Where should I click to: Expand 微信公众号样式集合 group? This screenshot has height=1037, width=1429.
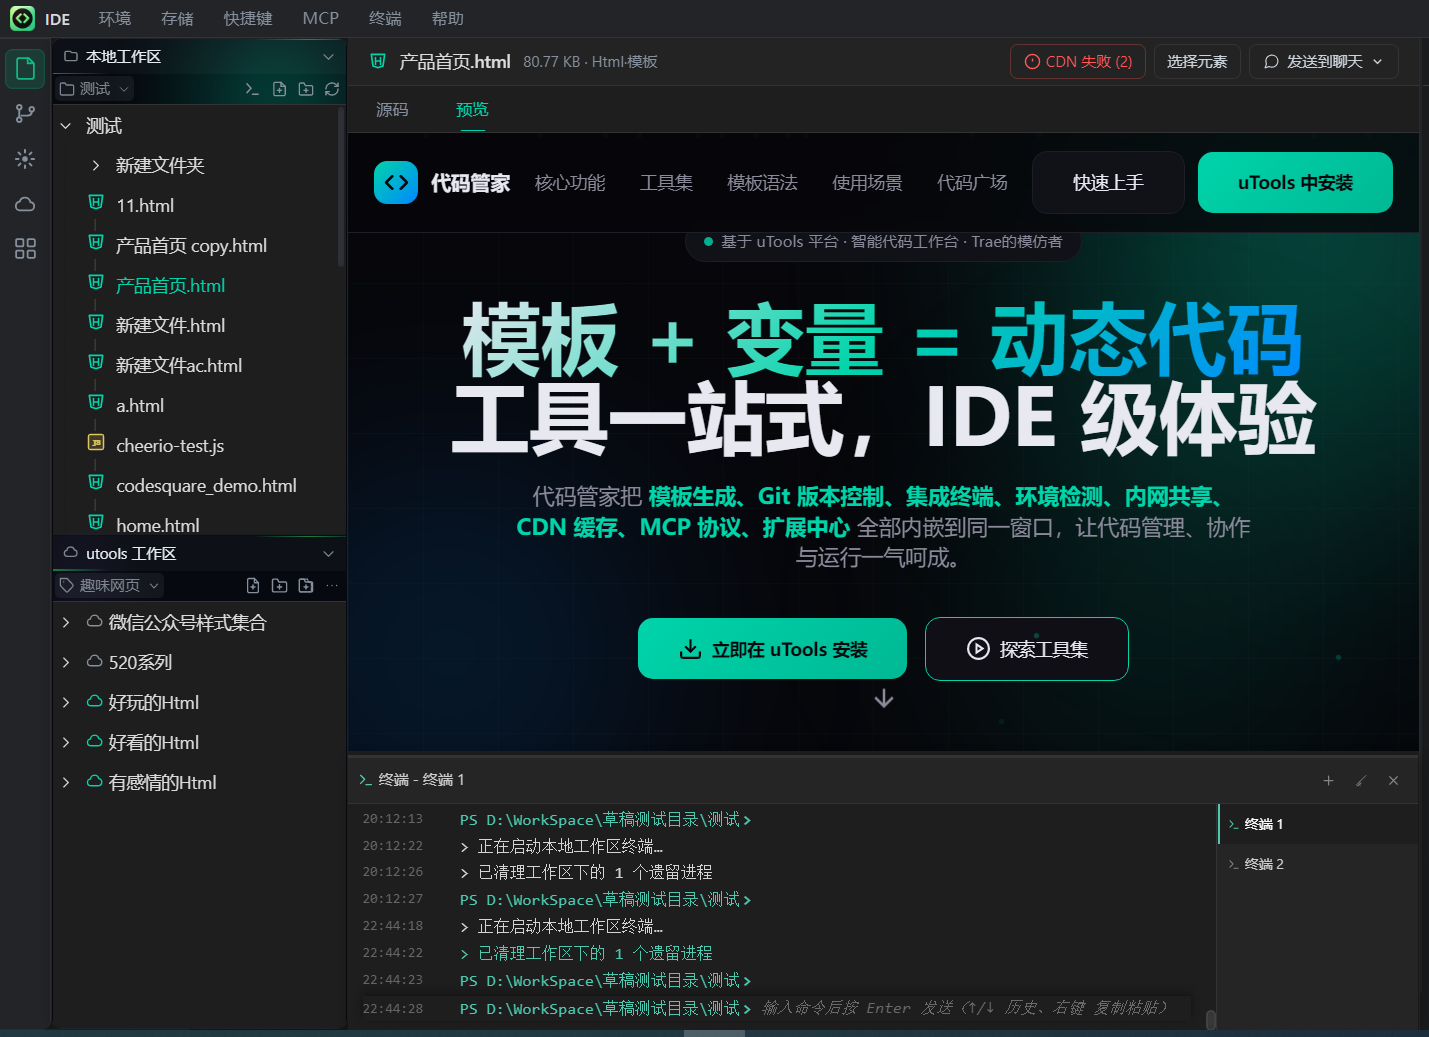(x=66, y=623)
